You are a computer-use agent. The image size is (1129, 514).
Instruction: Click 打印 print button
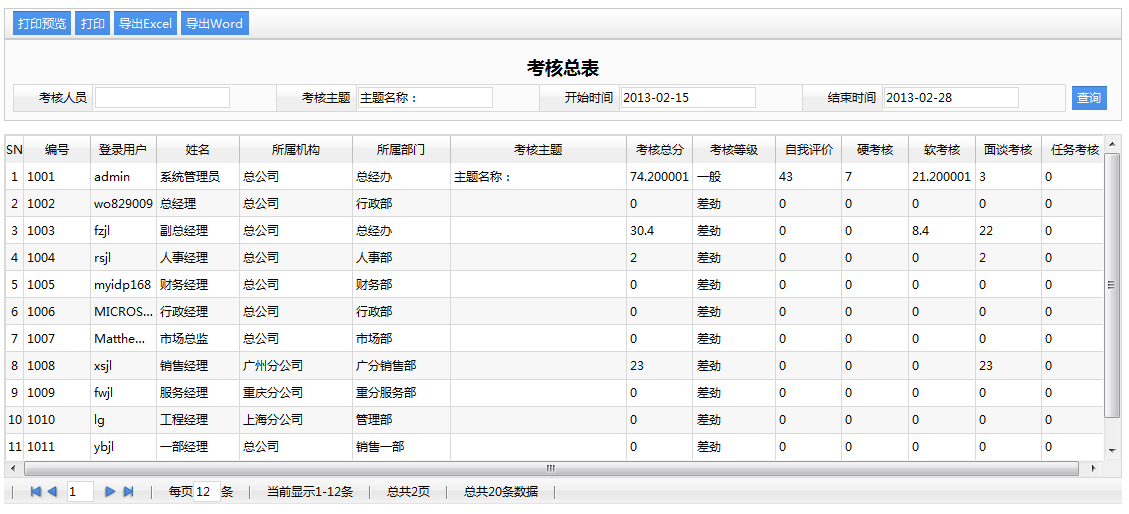click(x=93, y=24)
